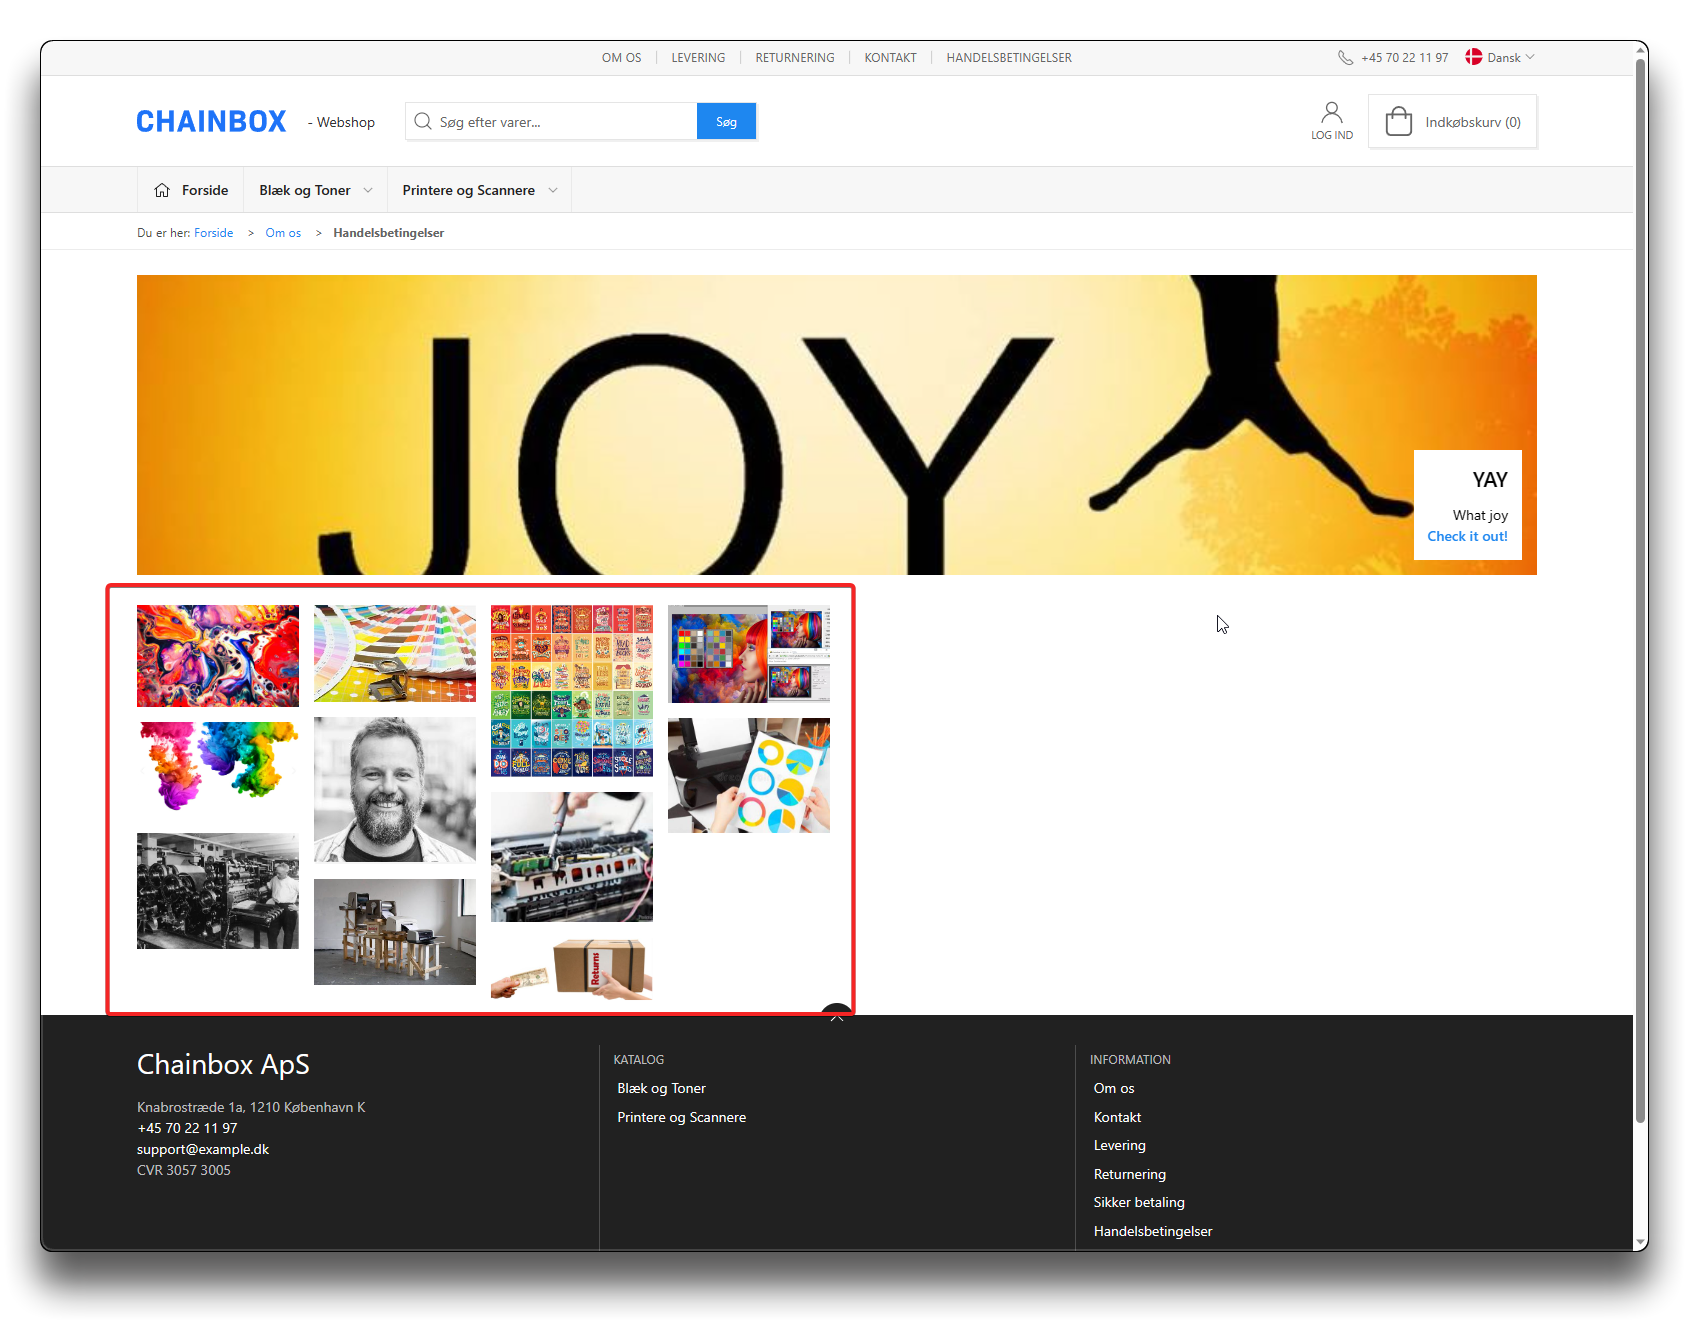Click Forside breadcrumb link
The width and height of the screenshot is (1689, 1324).
tap(213, 233)
